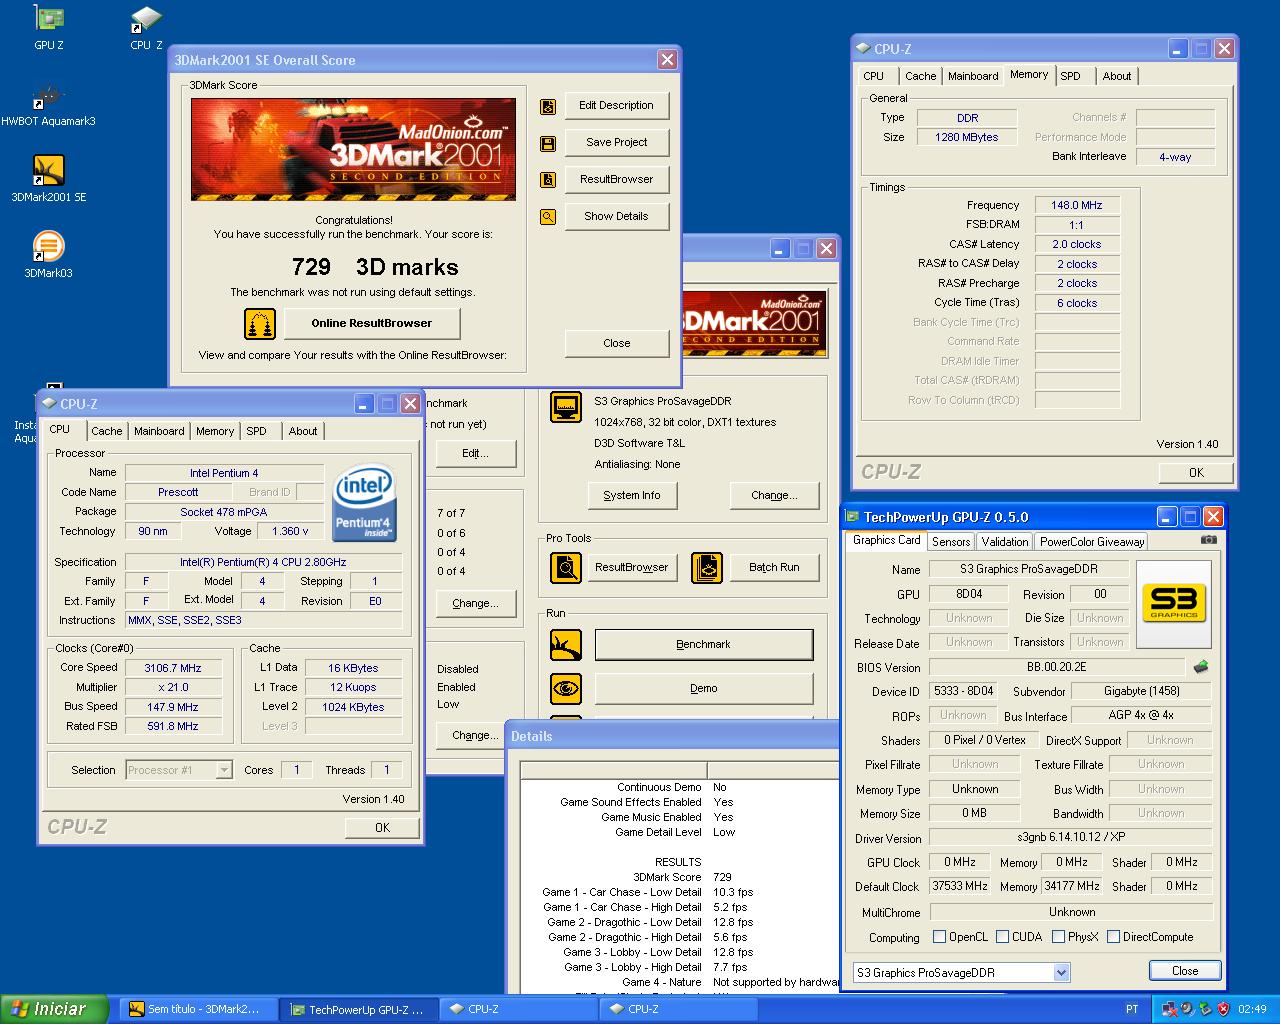Click the Change button beside display settings

pos(774,496)
